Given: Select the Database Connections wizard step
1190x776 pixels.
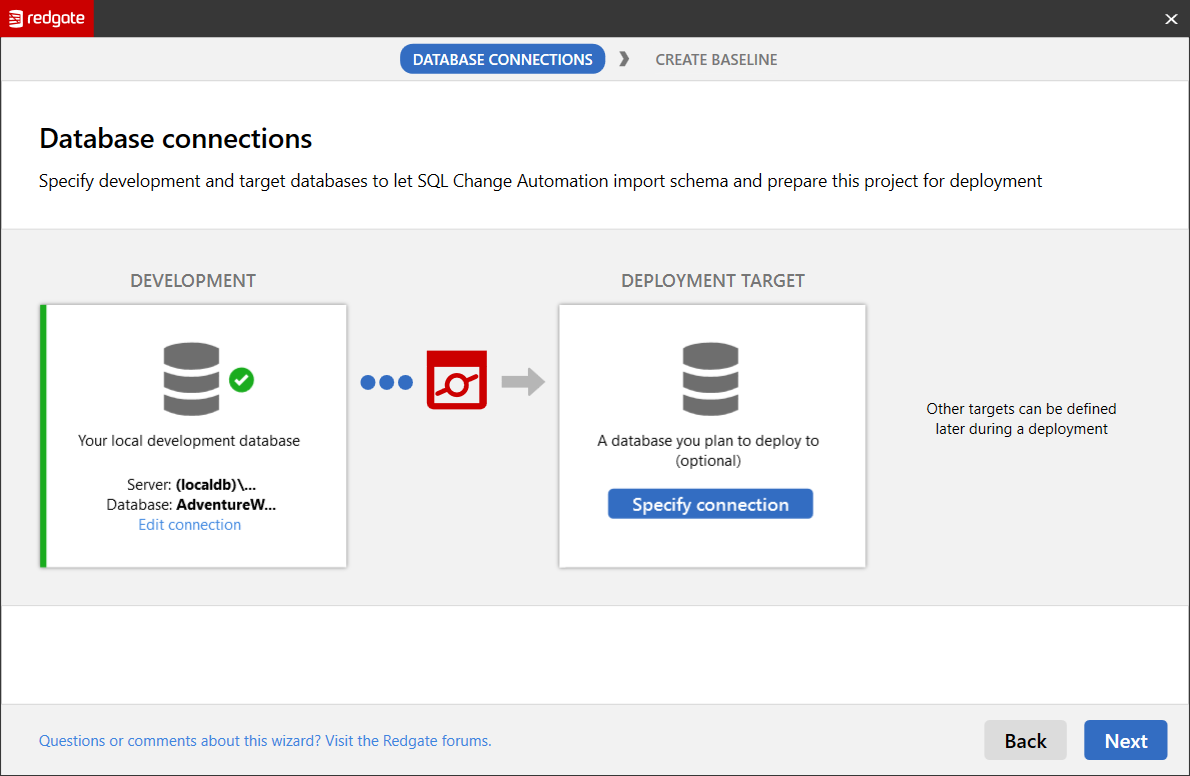Looking at the screenshot, I should pyautogui.click(x=502, y=59).
